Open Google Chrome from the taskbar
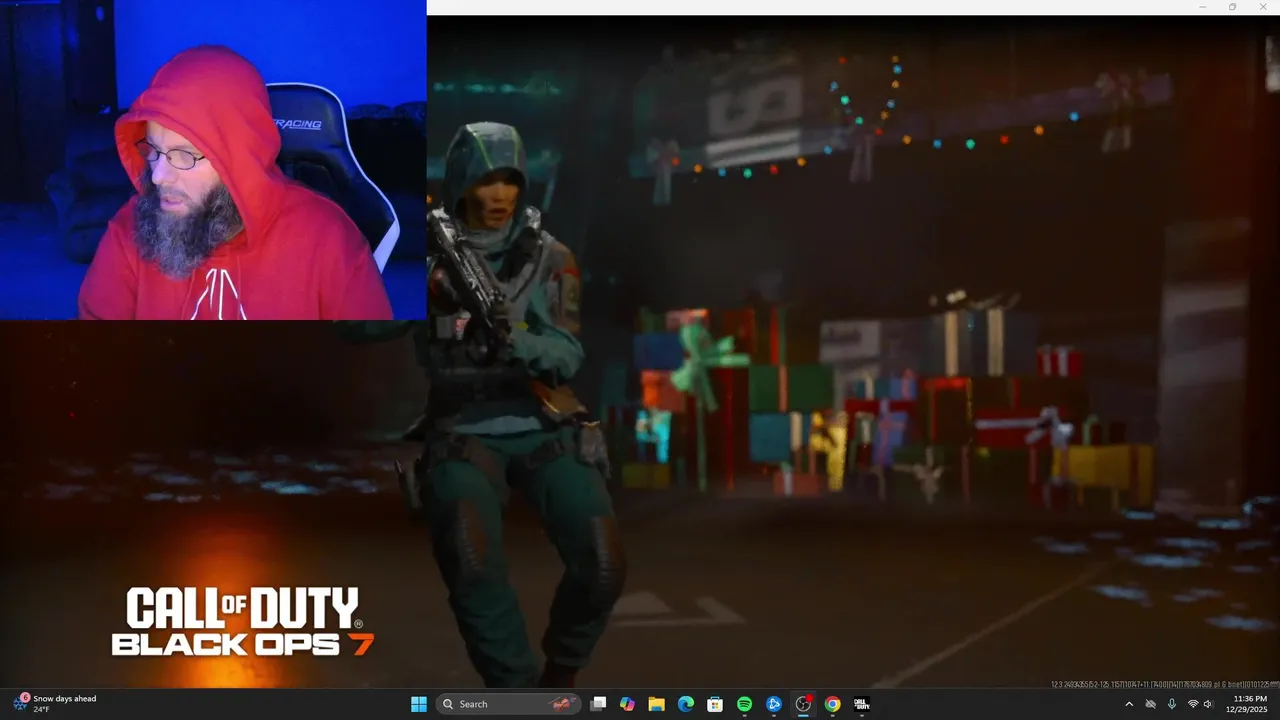This screenshot has height=720, width=1280. click(832, 704)
